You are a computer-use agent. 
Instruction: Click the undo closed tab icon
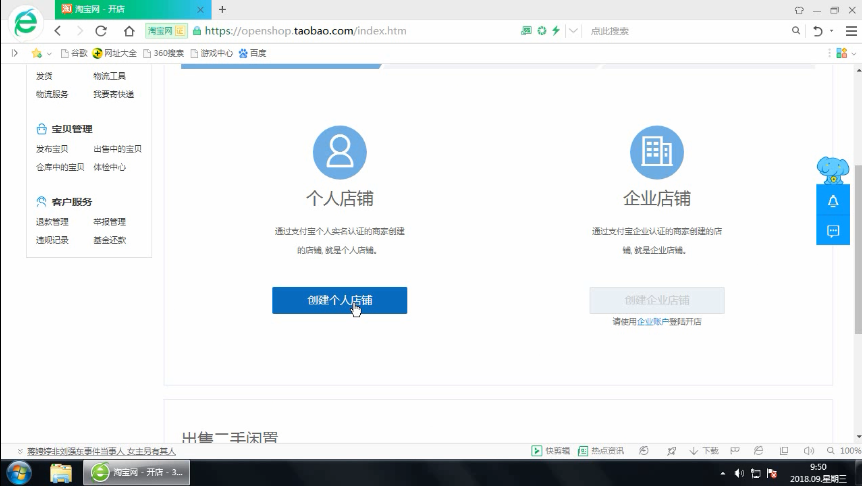click(x=818, y=31)
